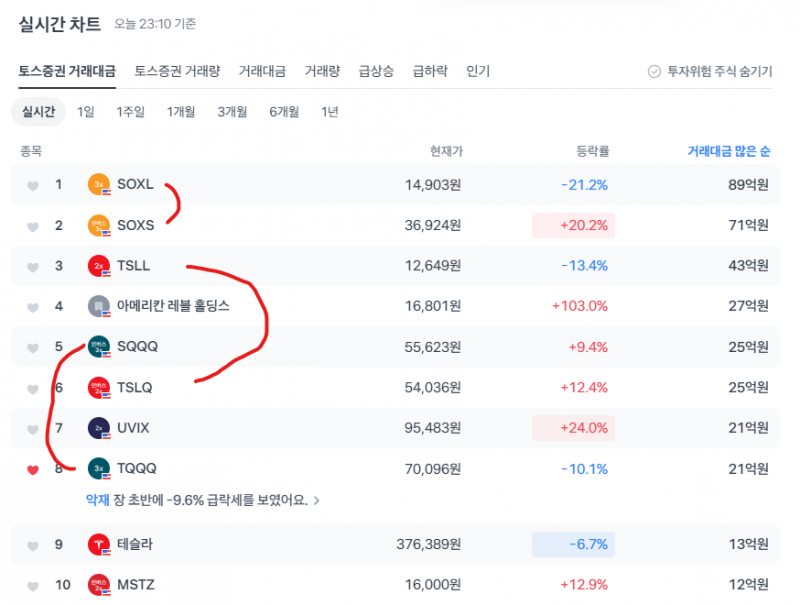The width and height of the screenshot is (800, 605).
Task: Select the 1개월 period filter
Action: 181,112
